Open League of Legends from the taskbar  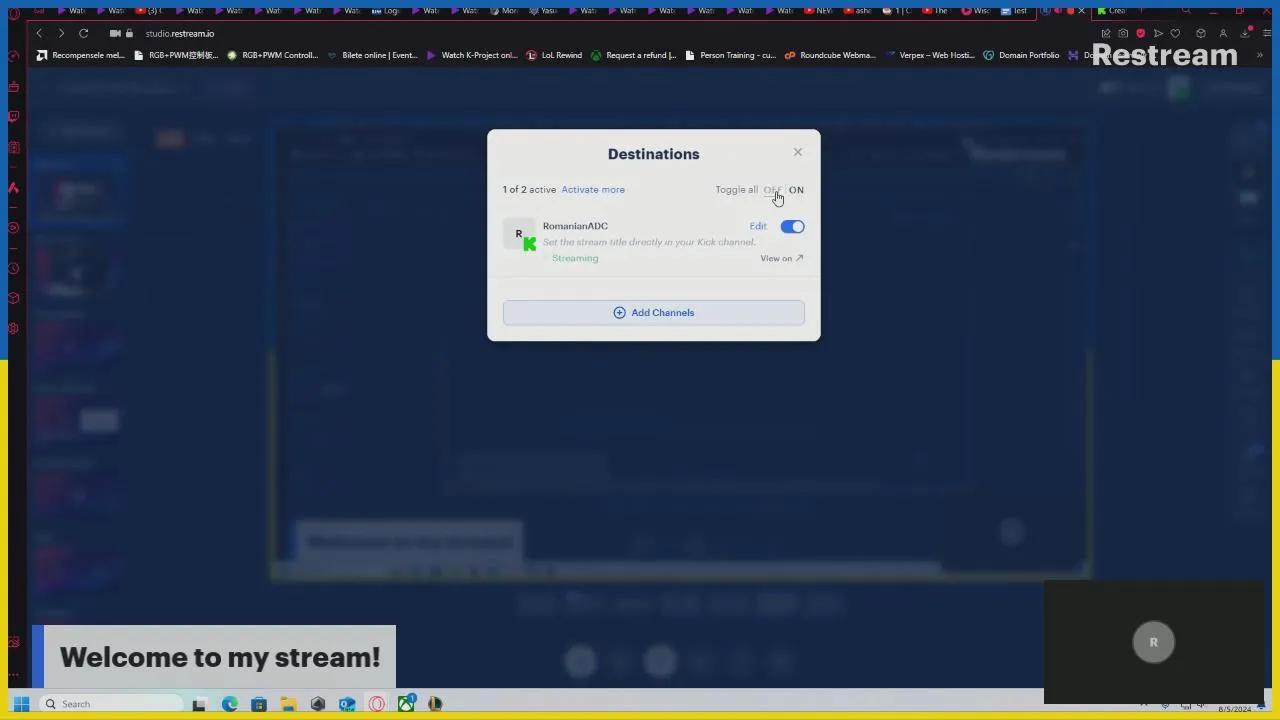[x=435, y=704]
